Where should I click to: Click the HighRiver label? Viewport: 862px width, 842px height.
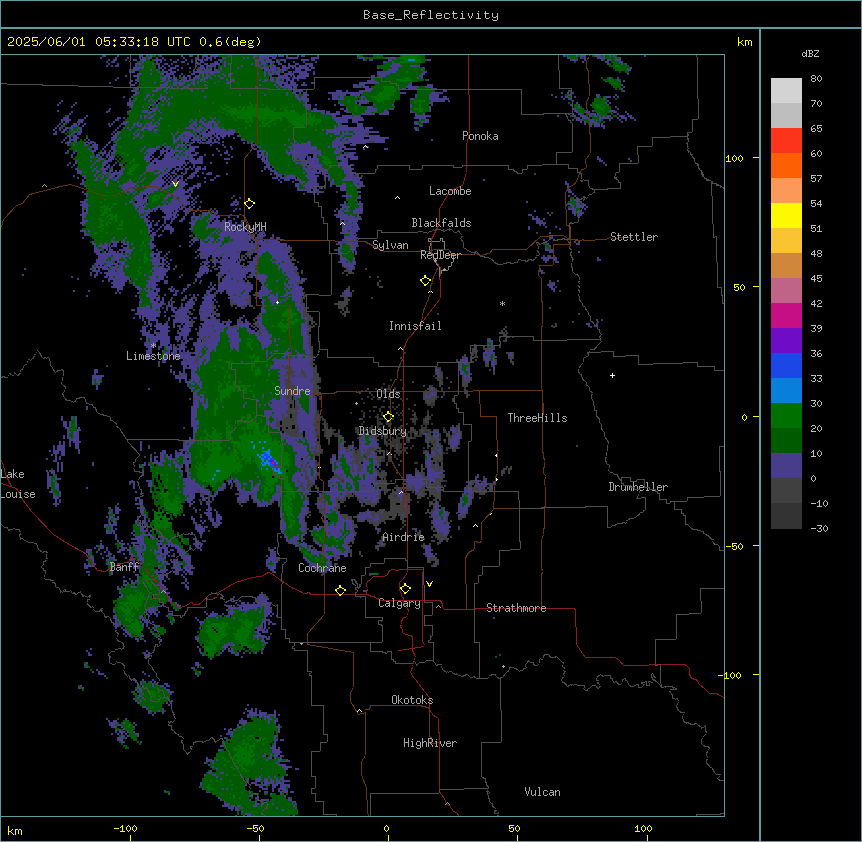430,743
